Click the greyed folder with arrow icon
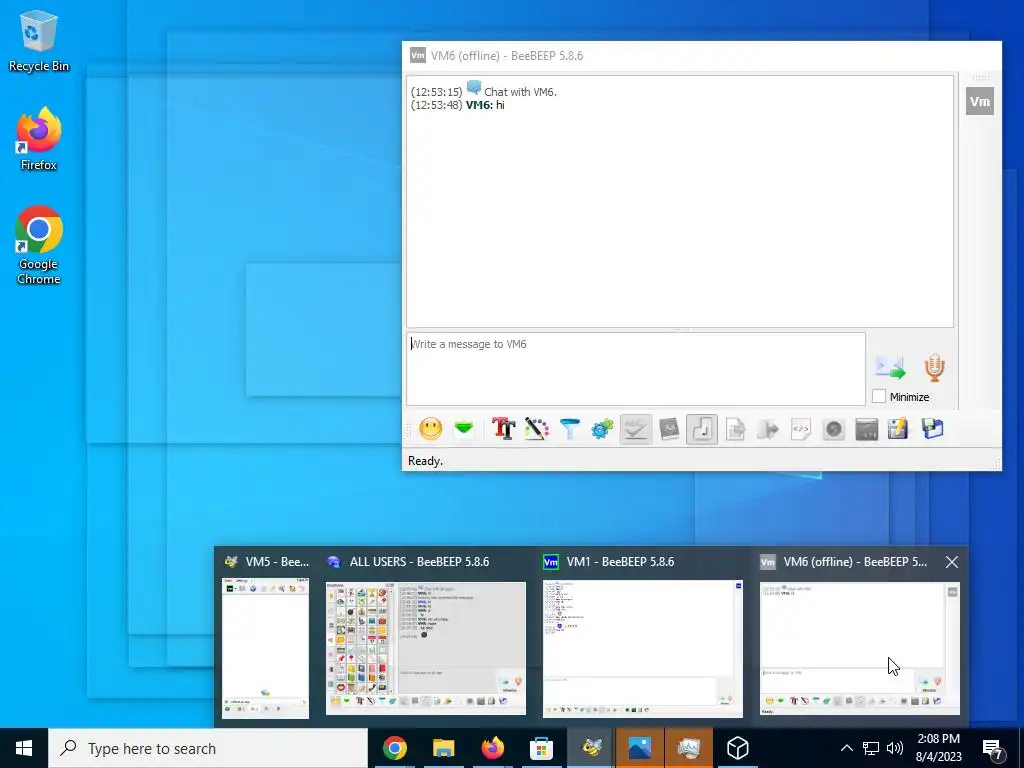 point(768,429)
